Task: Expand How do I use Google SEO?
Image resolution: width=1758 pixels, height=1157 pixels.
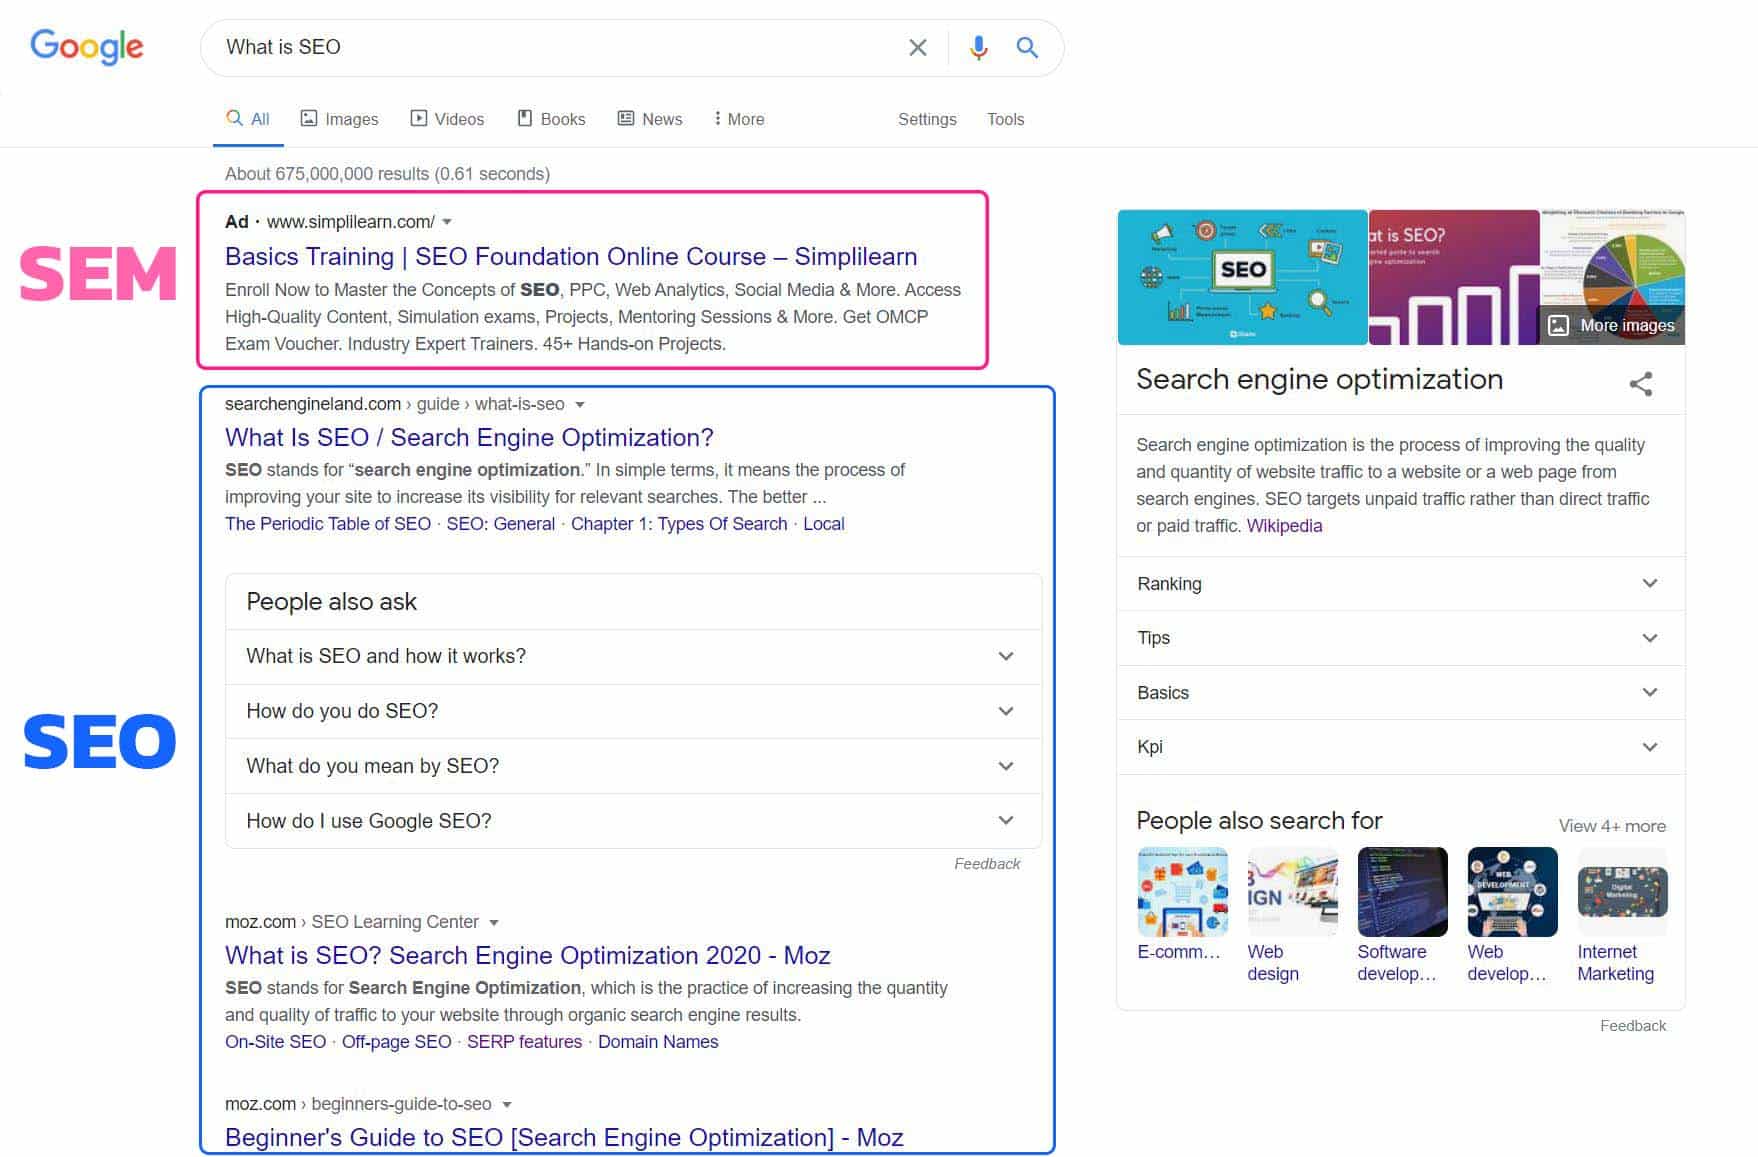Action: 633,821
